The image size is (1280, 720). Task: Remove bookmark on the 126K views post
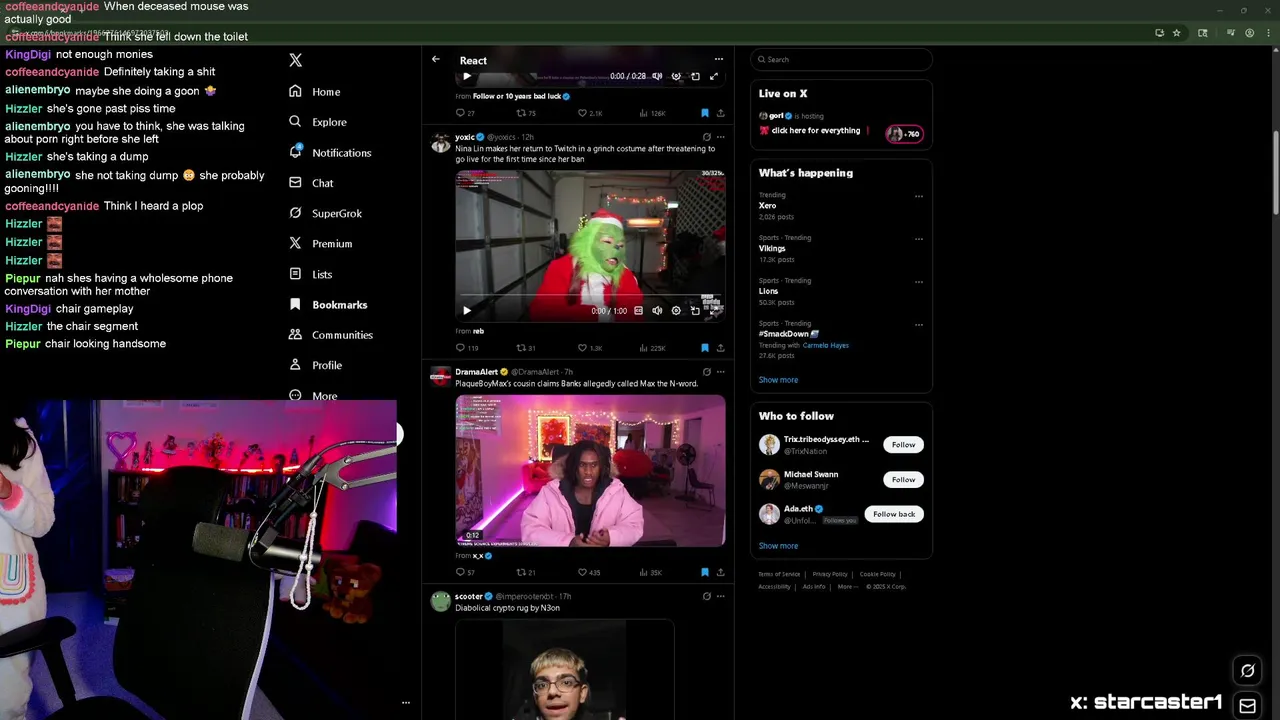tap(704, 113)
